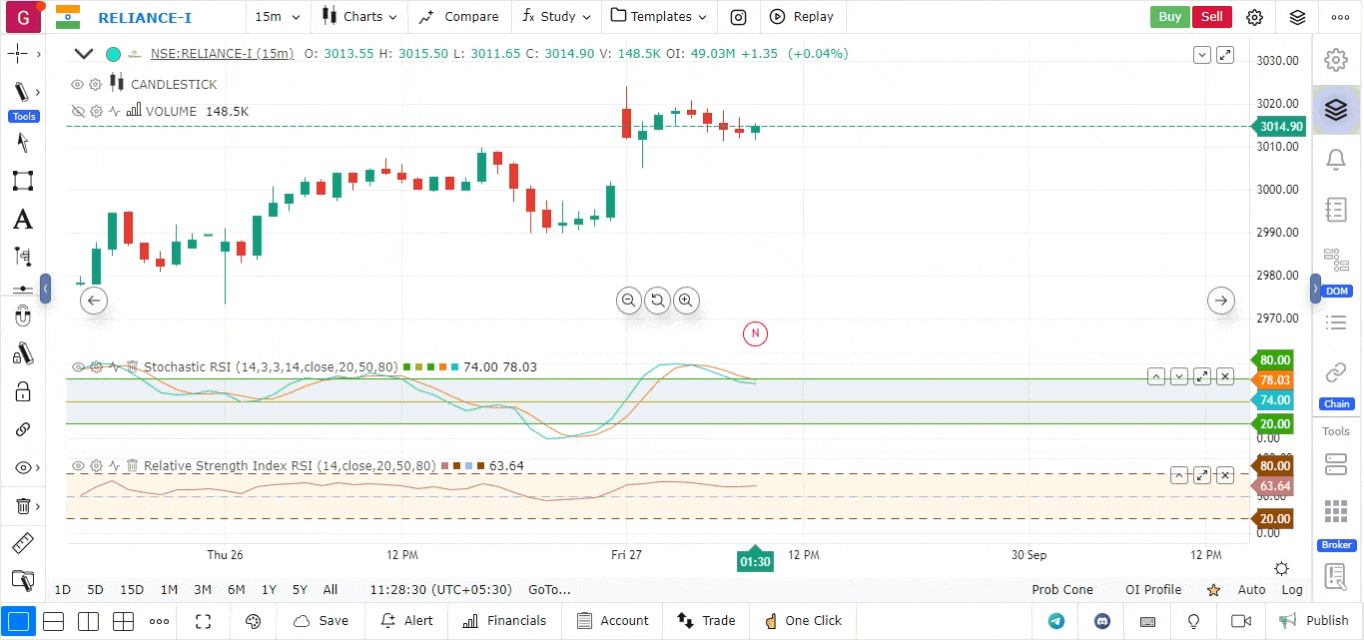
Task: Open the Discord icon in bottom bar
Action: point(1102,621)
